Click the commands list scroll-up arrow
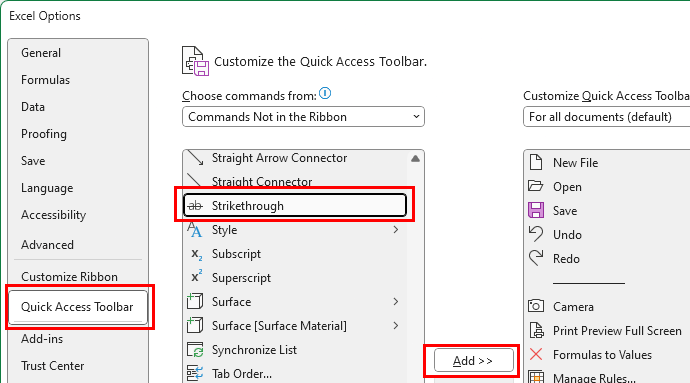The height and width of the screenshot is (383, 690). (415, 158)
